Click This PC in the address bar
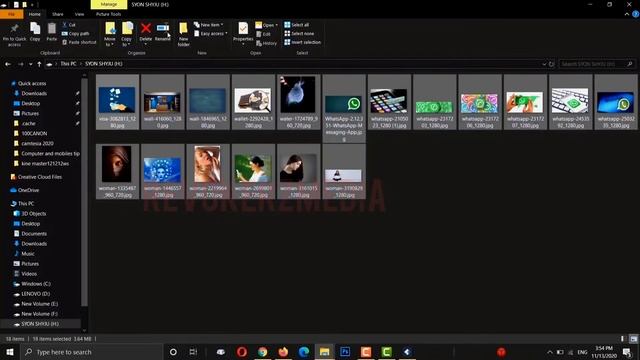 pos(68,64)
